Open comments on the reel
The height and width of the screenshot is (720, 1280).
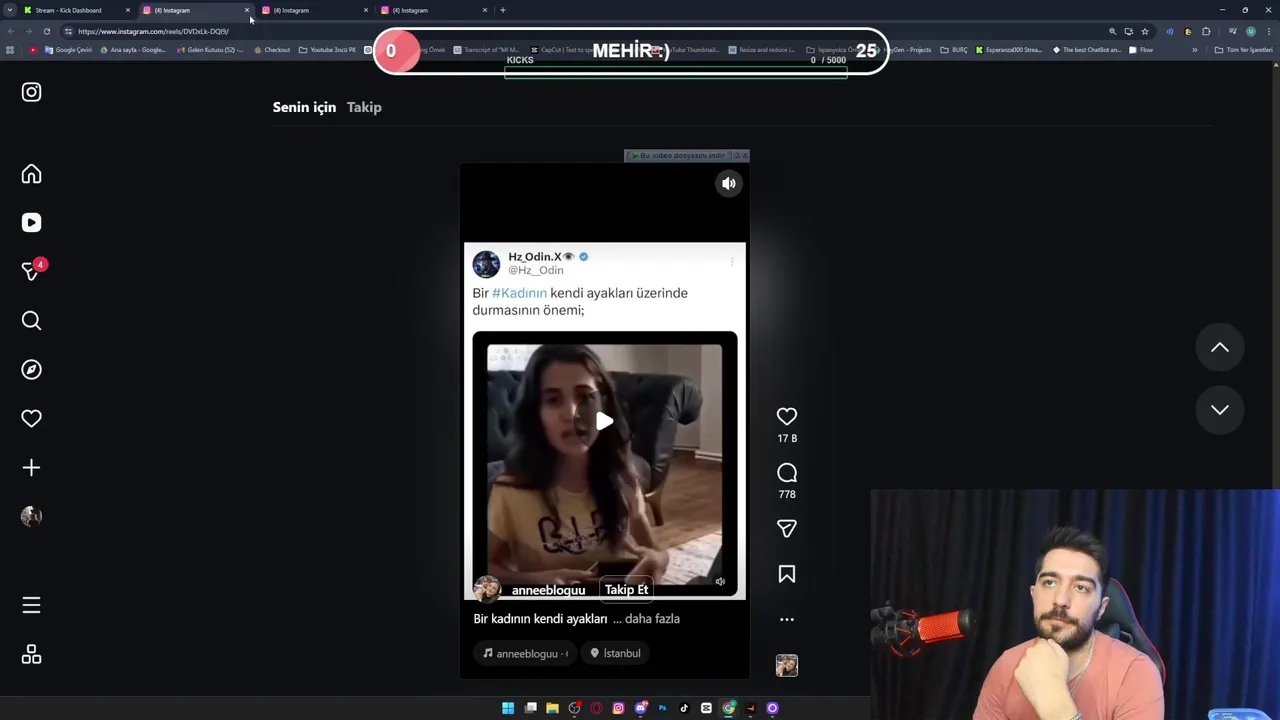787,472
